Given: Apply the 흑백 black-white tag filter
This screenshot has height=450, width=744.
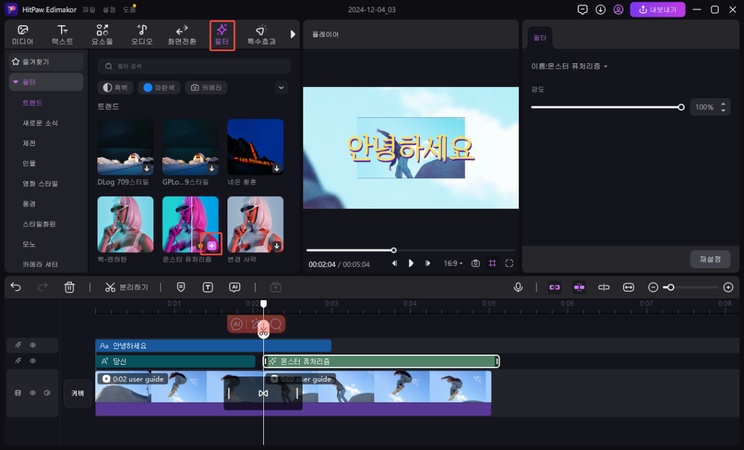Looking at the screenshot, I should pos(115,87).
